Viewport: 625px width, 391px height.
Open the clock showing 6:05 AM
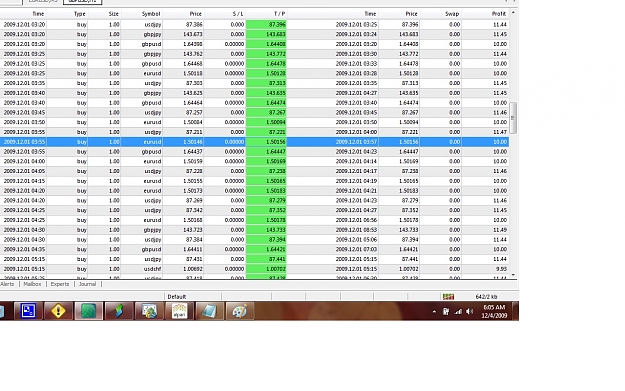[x=494, y=311]
